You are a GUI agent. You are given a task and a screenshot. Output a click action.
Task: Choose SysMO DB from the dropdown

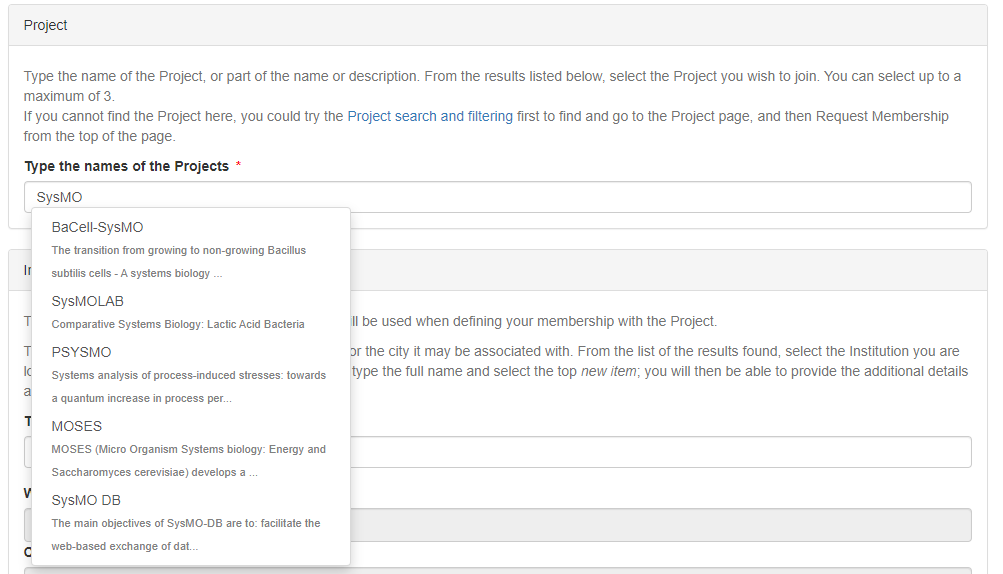pos(85,500)
